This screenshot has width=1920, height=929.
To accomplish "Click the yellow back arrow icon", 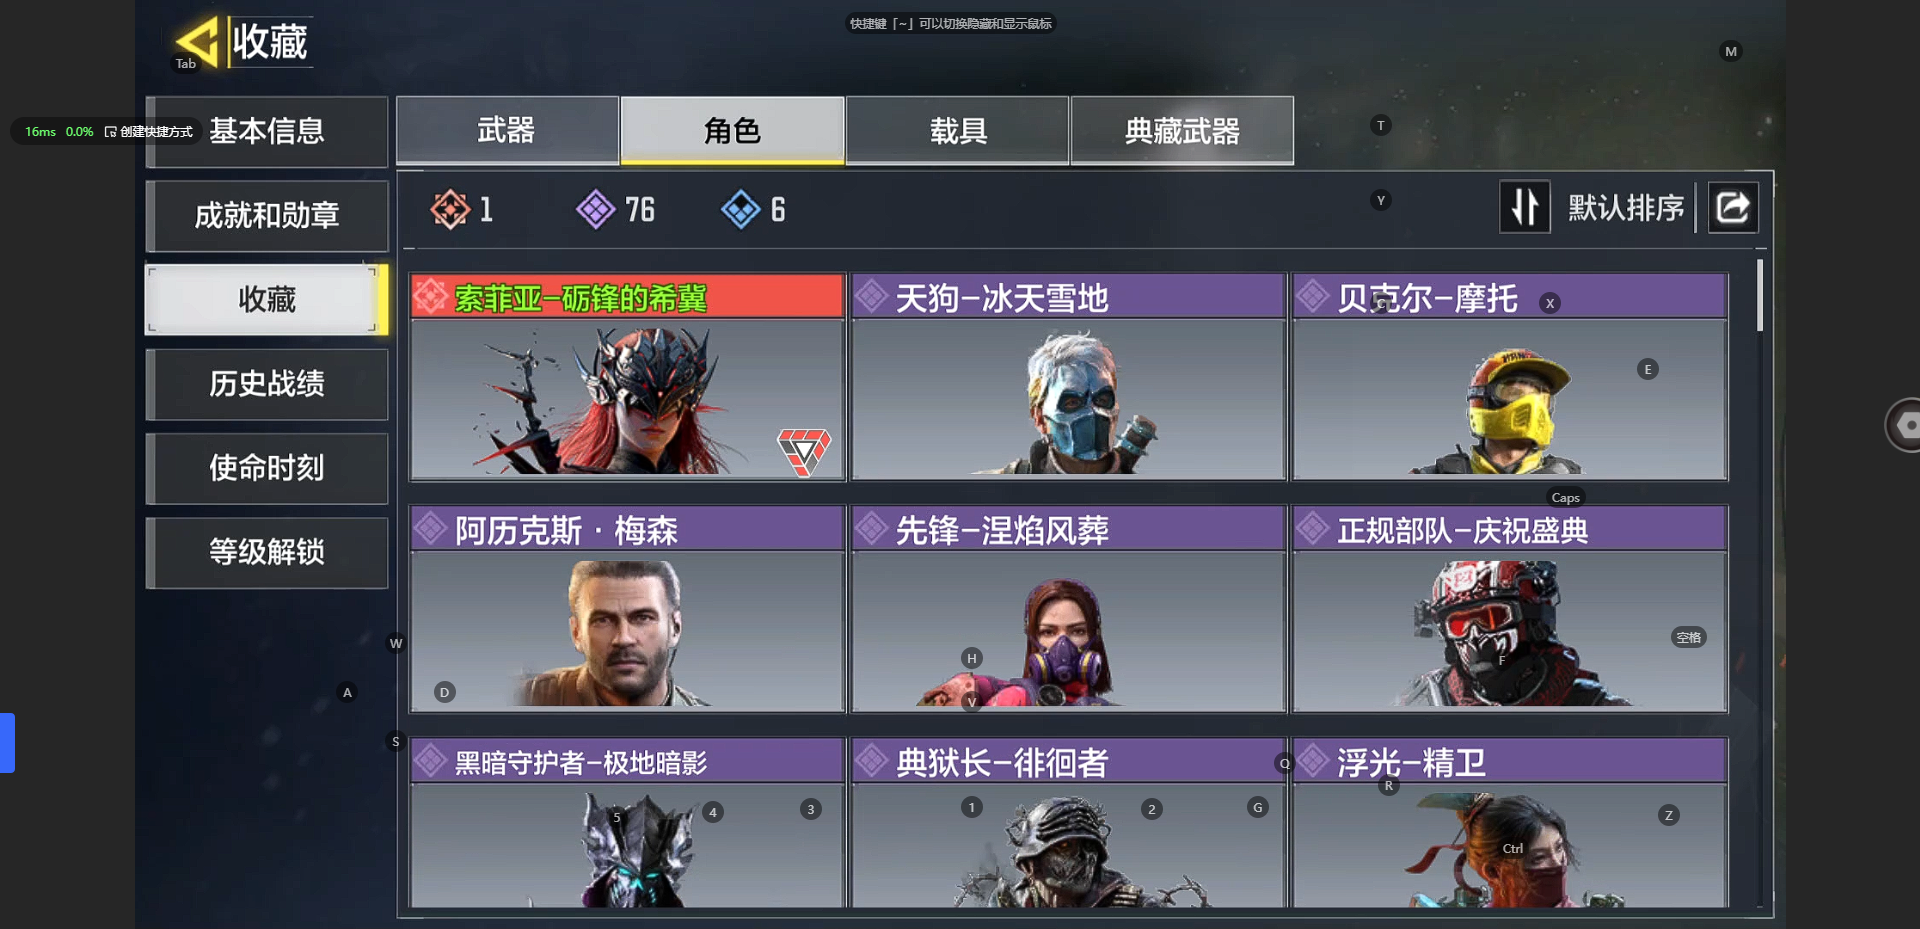I will click(197, 41).
